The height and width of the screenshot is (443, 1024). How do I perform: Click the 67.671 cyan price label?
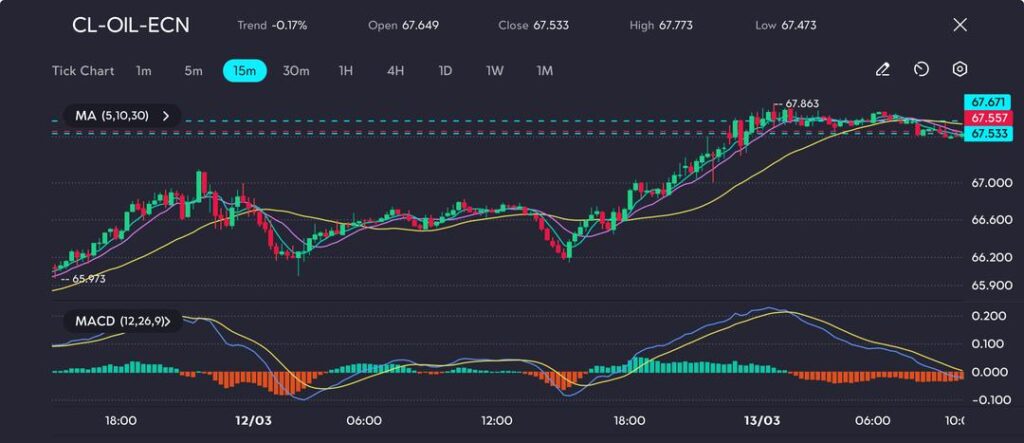987,102
